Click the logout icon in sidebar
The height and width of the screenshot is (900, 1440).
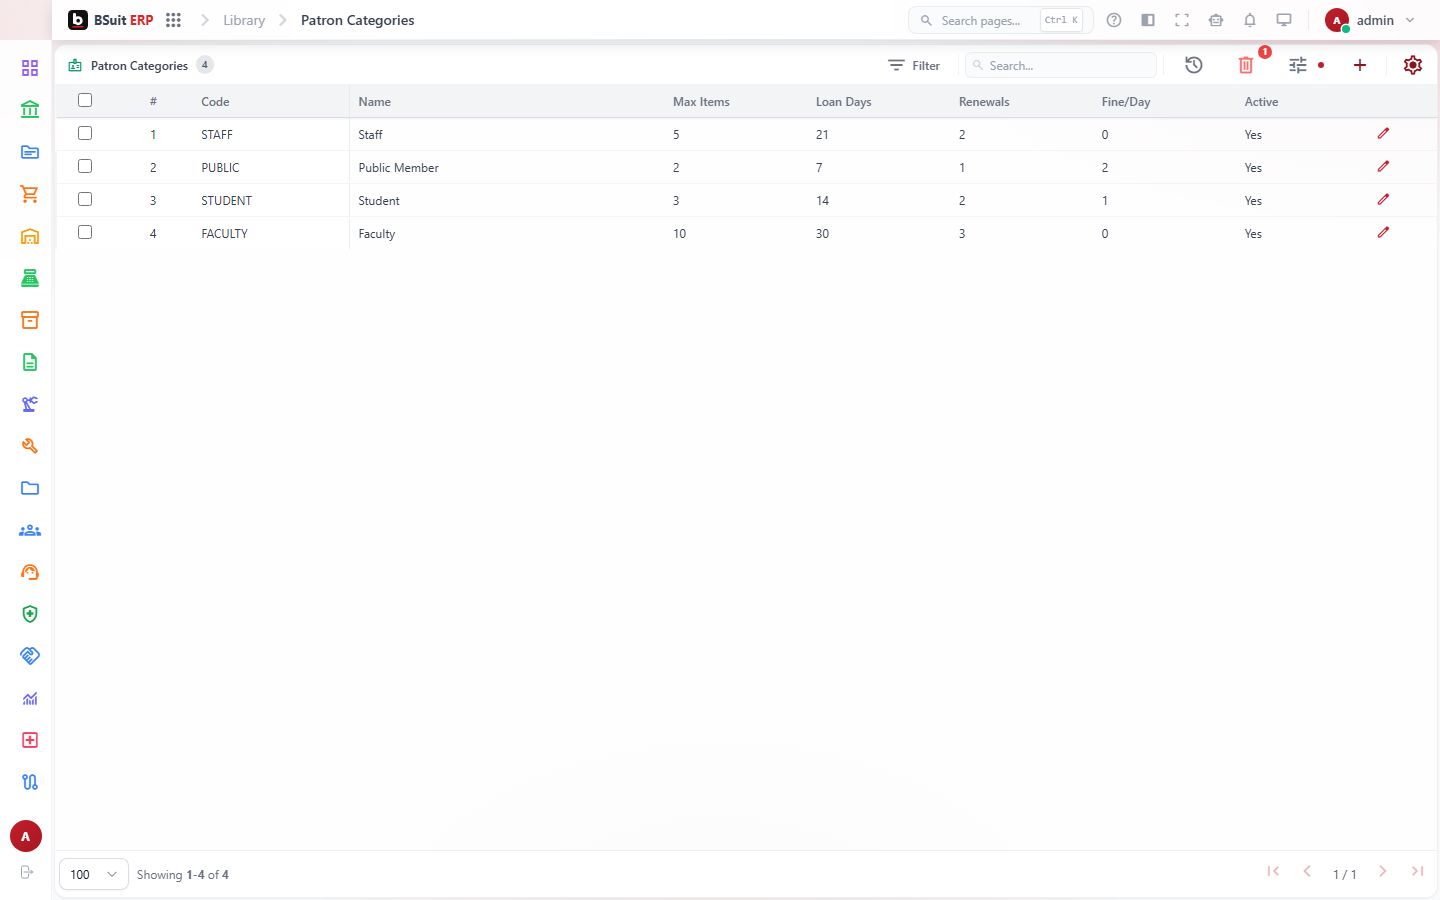(27, 872)
